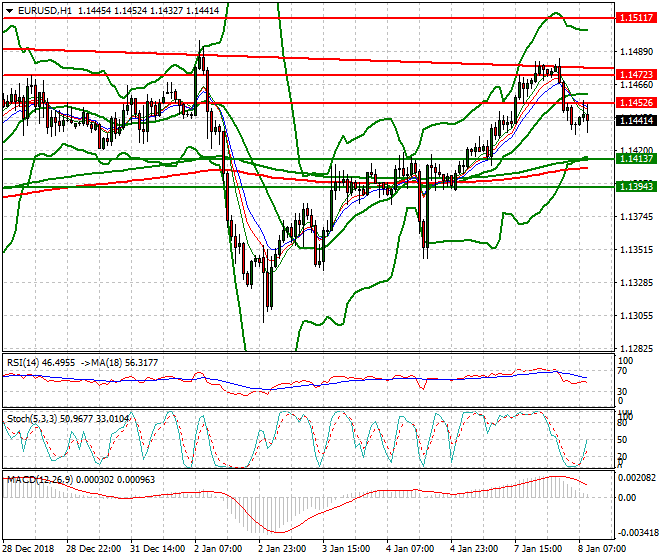The width and height of the screenshot is (660, 560).
Task: Click the 1.13285 price axis value
Action: (x=636, y=283)
